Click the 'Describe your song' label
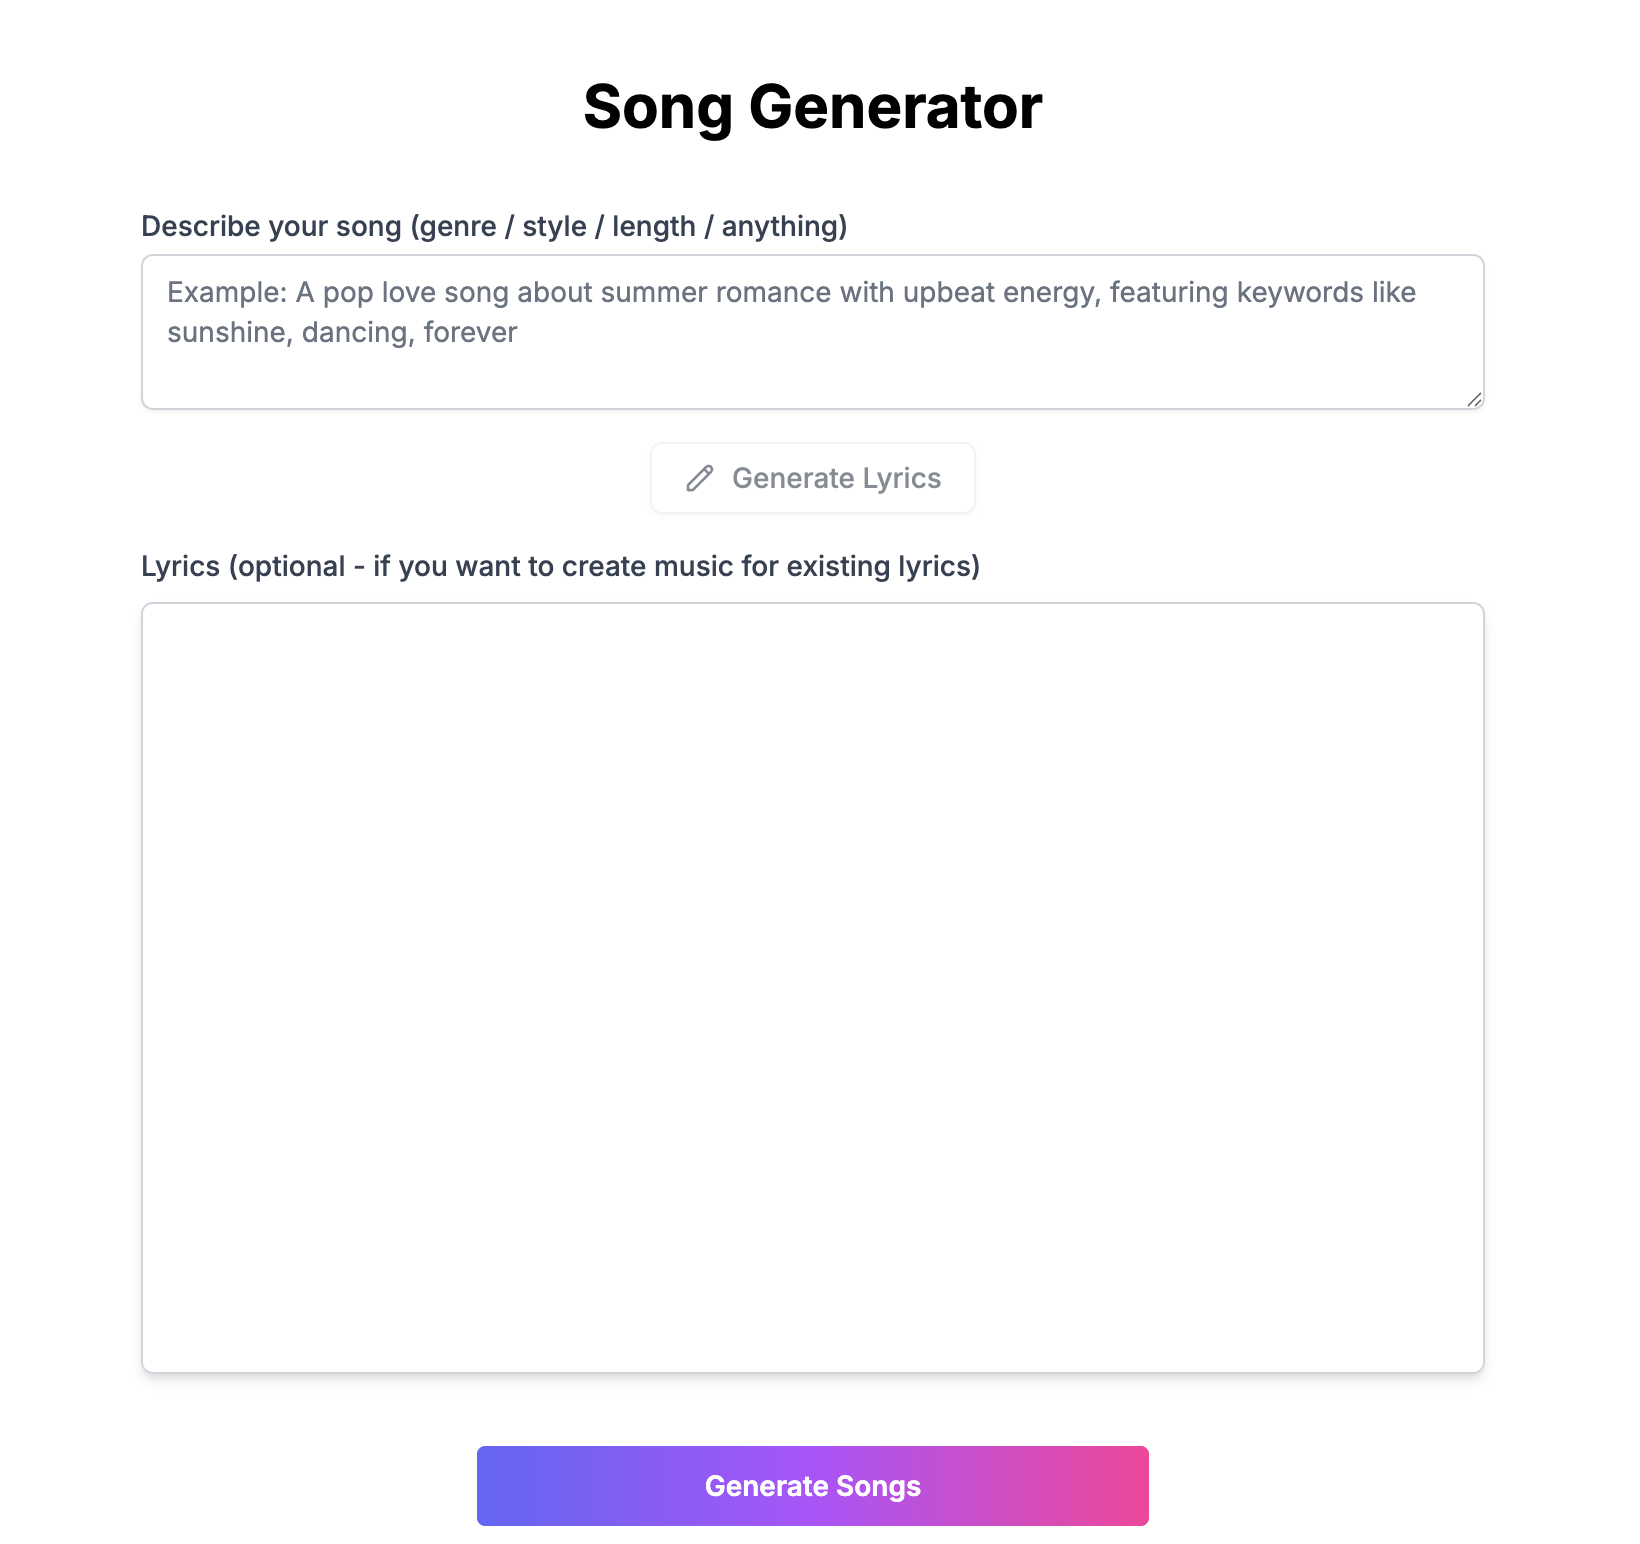The height and width of the screenshot is (1544, 1640). pyautogui.click(x=495, y=226)
